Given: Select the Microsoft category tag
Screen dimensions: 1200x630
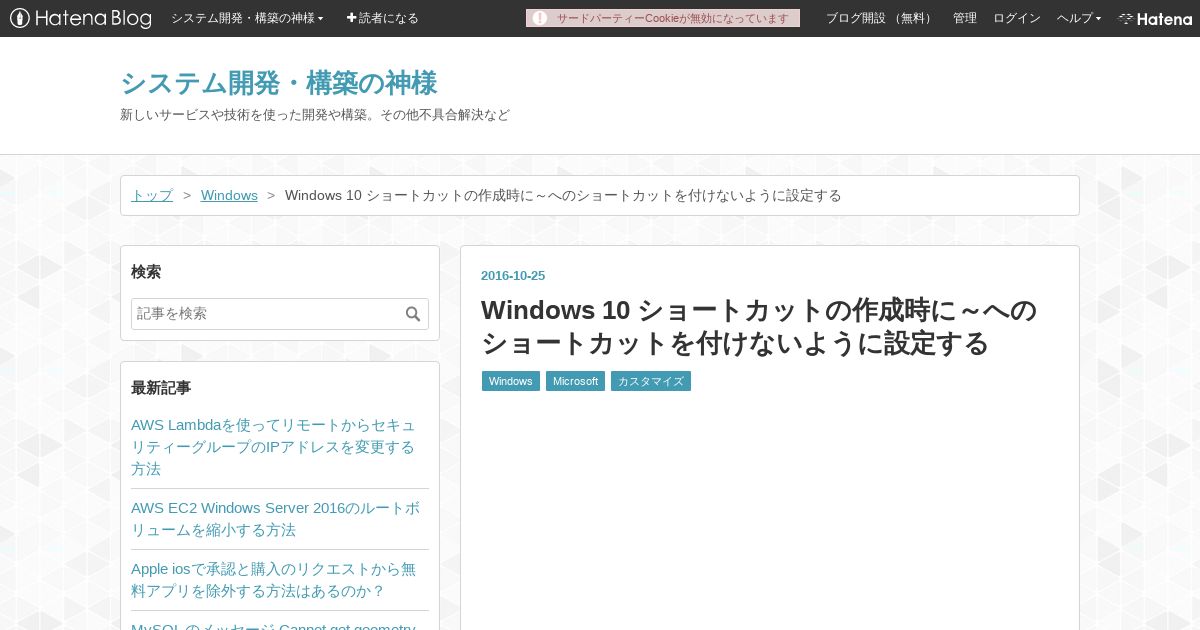Looking at the screenshot, I should pyautogui.click(x=575, y=381).
